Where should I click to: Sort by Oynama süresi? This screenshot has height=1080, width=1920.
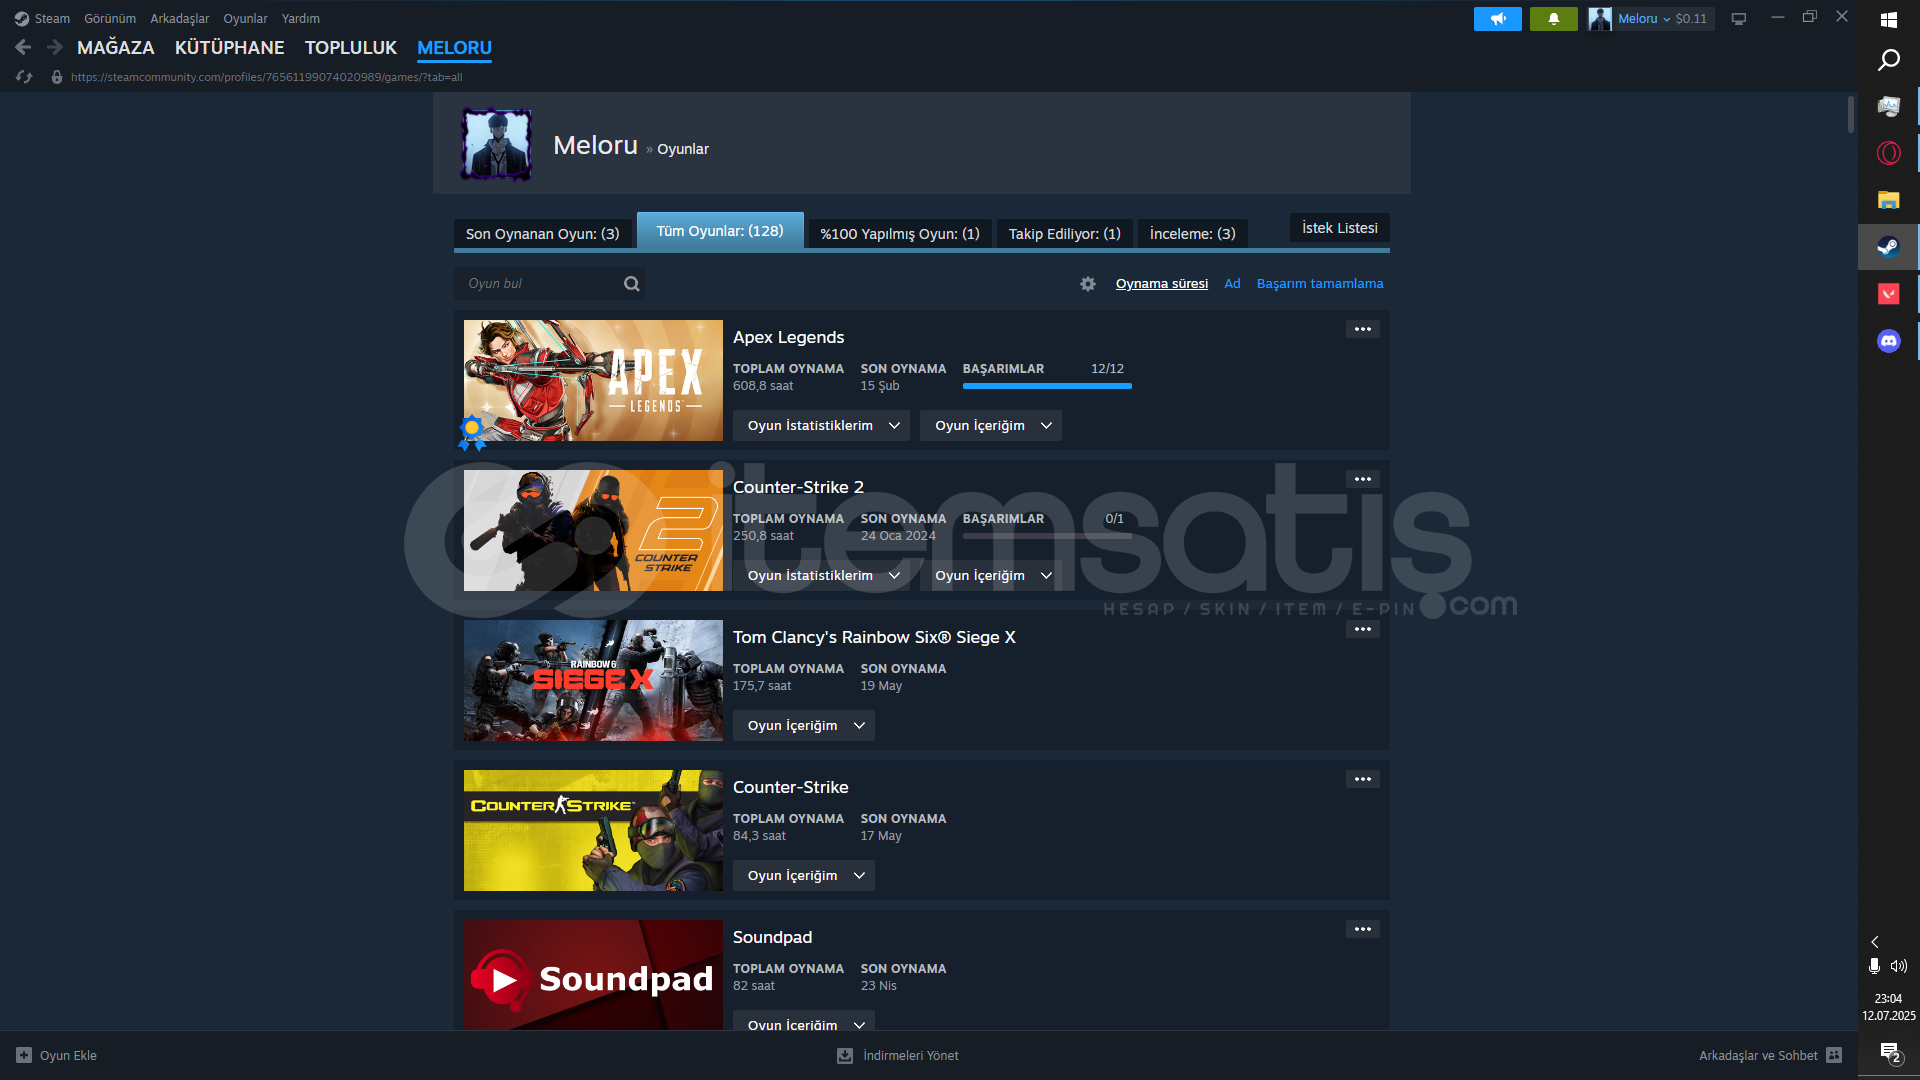coord(1162,284)
